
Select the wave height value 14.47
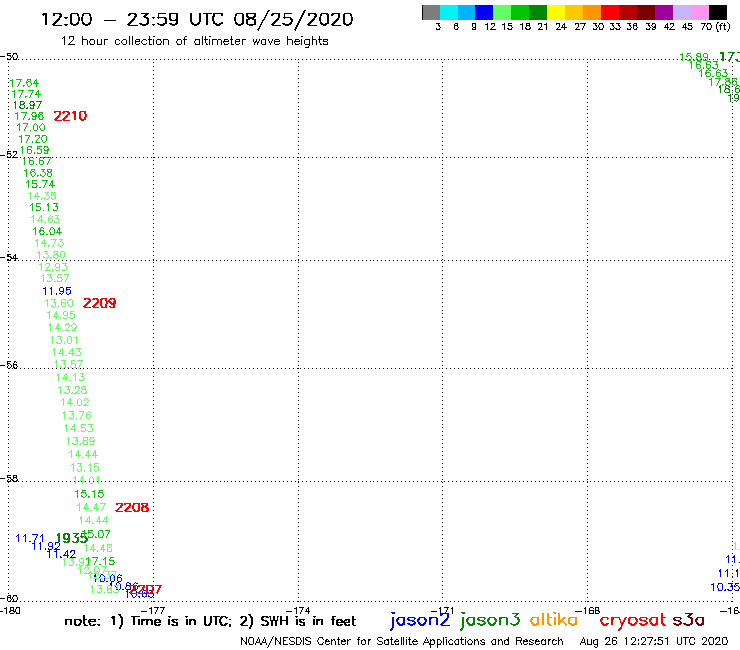[92, 507]
